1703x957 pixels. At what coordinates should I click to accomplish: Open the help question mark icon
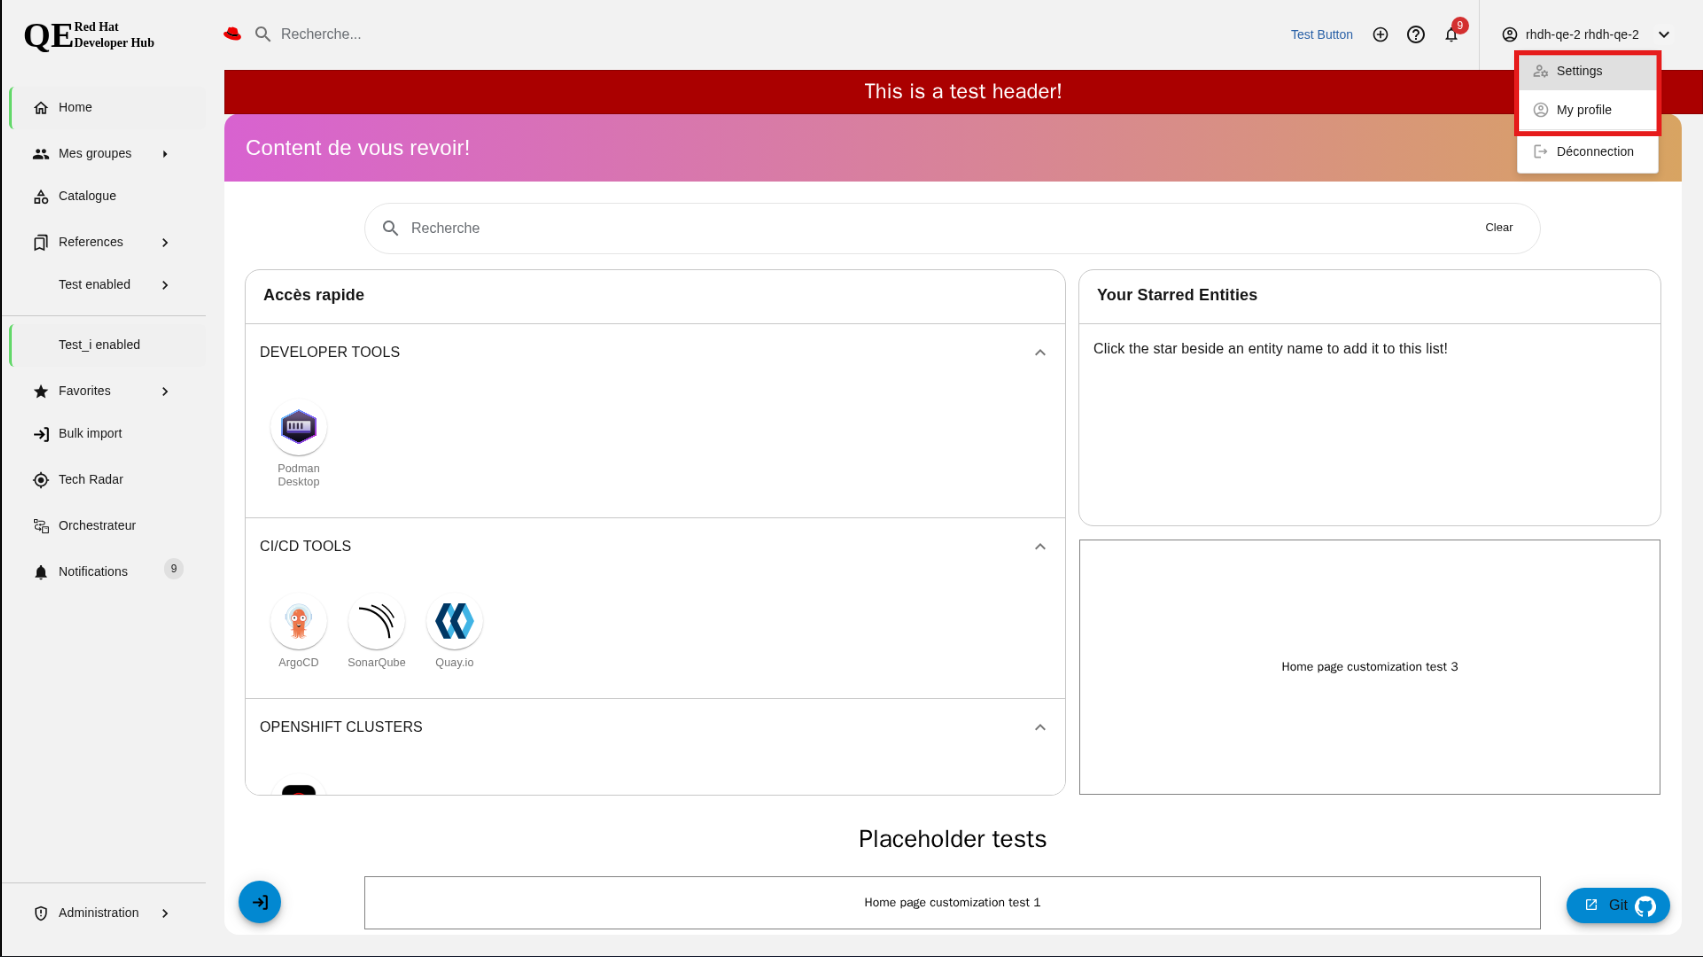point(1415,35)
